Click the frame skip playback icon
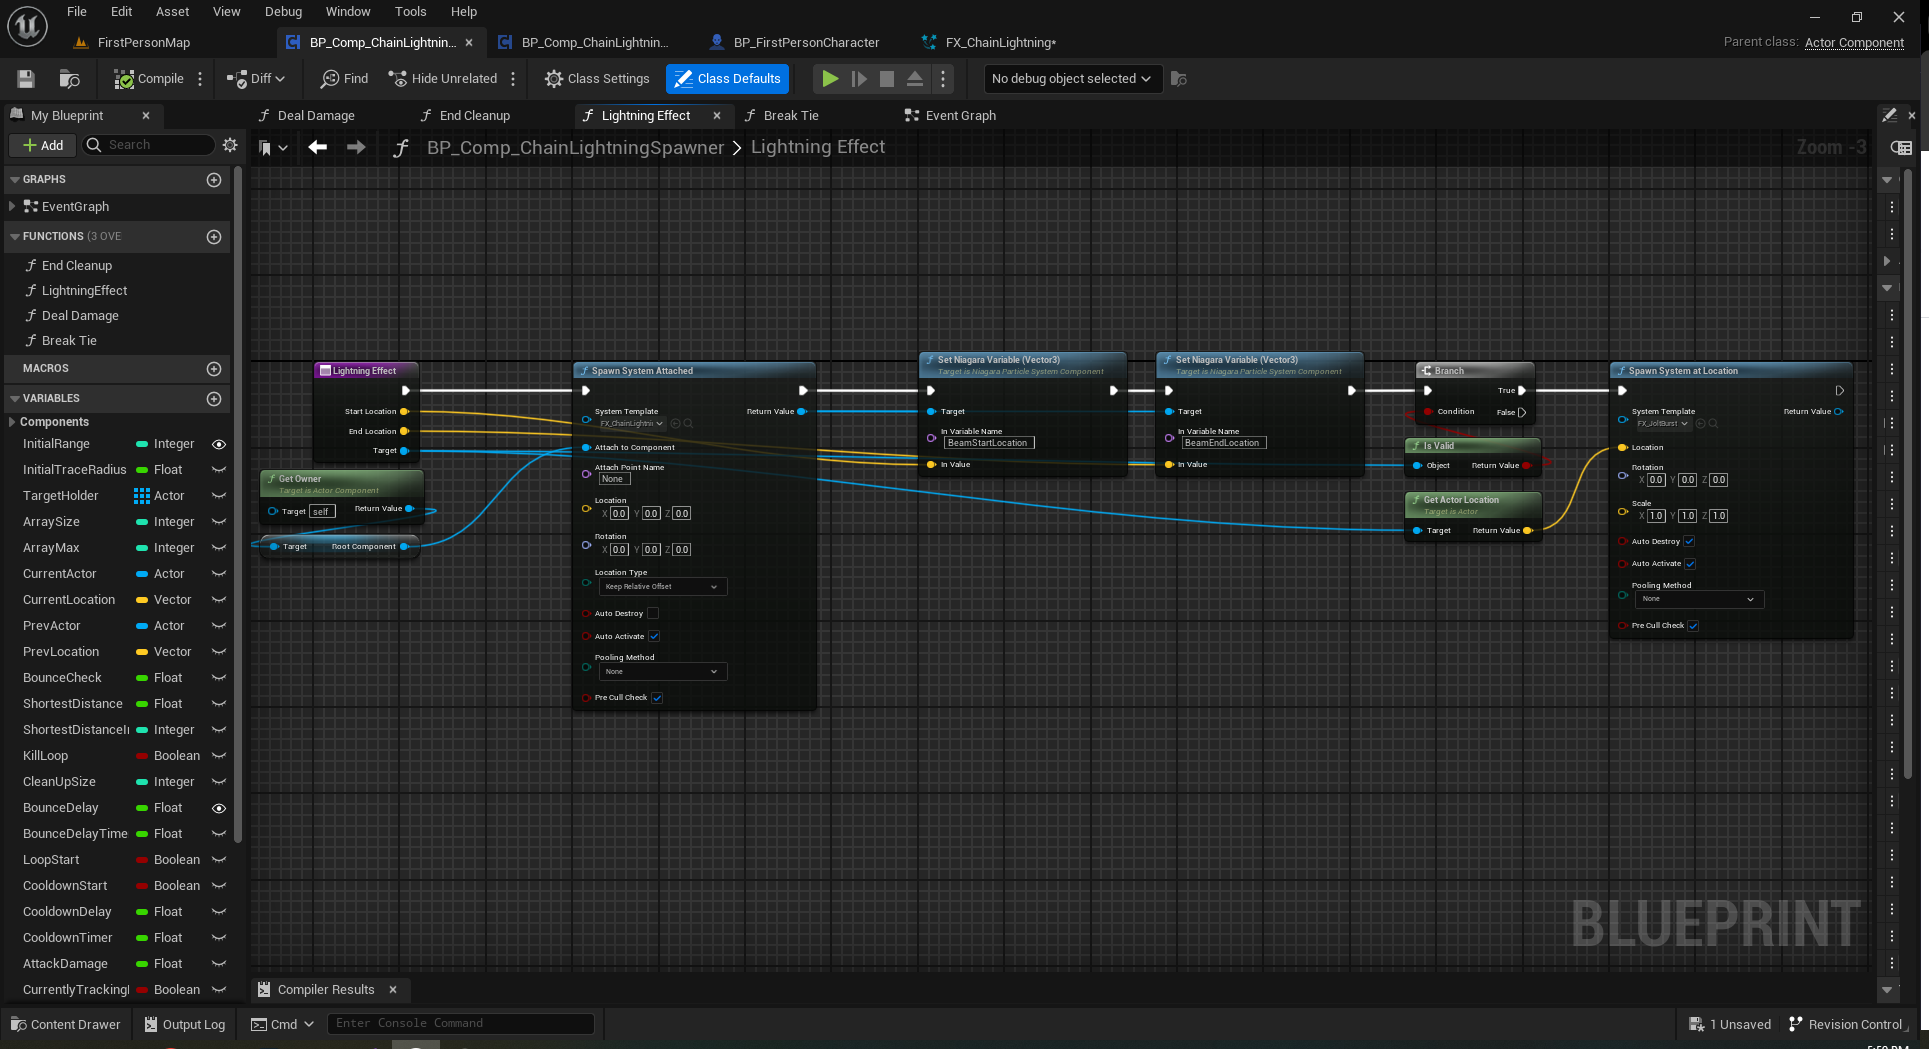The height and width of the screenshot is (1049, 1929). pos(859,79)
